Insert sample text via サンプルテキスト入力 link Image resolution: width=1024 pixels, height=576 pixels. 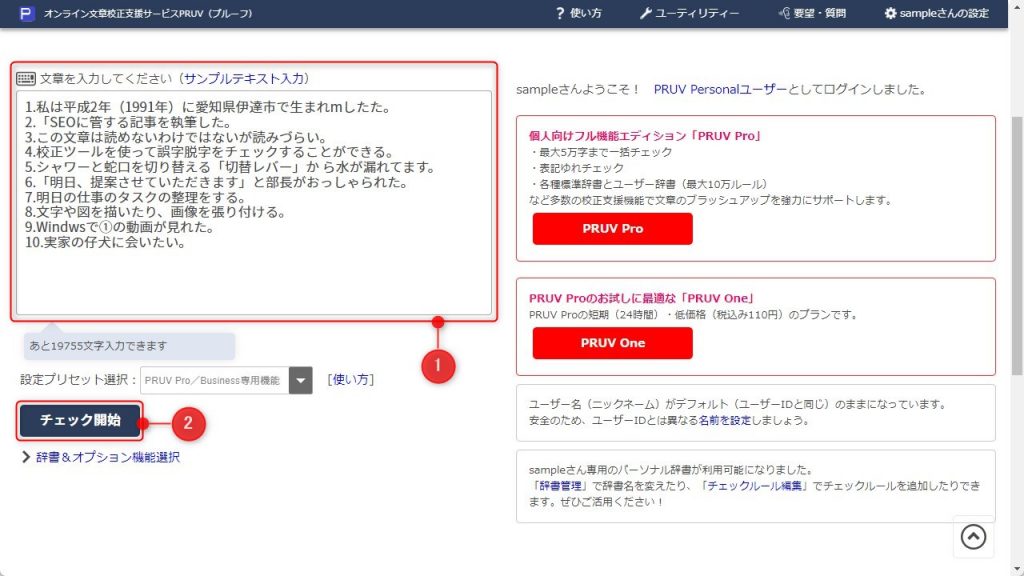click(246, 79)
